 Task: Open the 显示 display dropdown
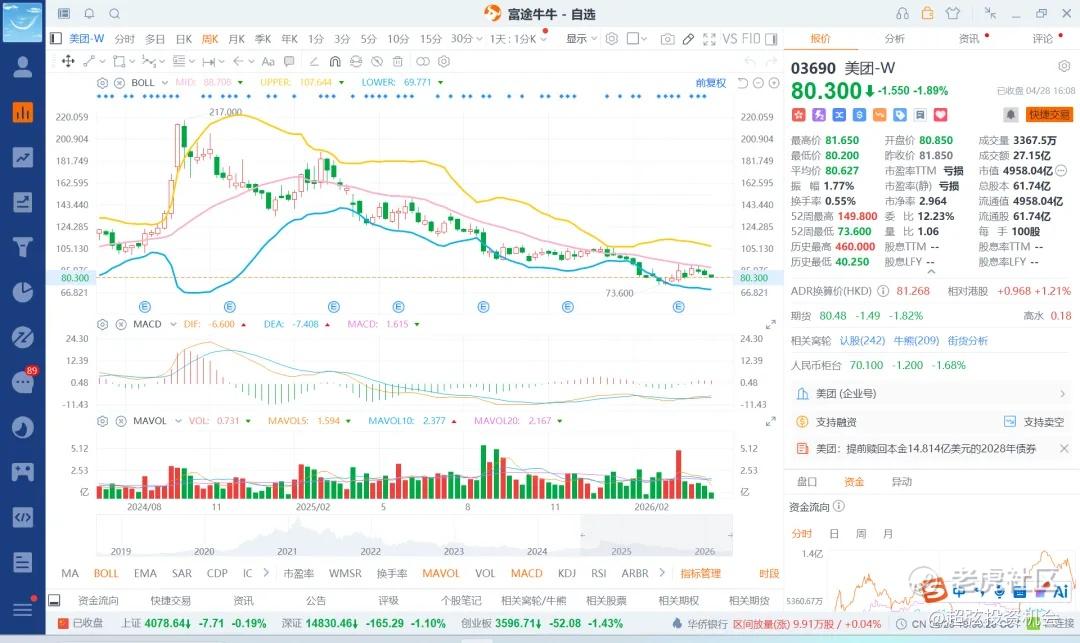point(581,39)
